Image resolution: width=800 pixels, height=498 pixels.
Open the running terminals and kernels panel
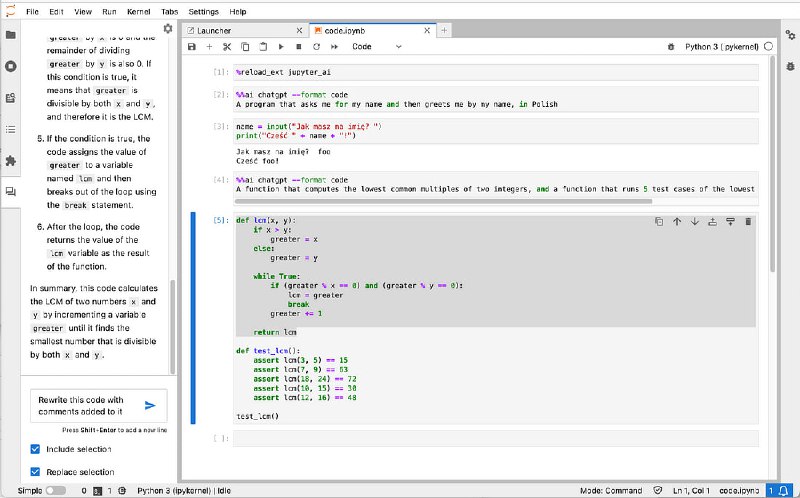pyautogui.click(x=11, y=66)
